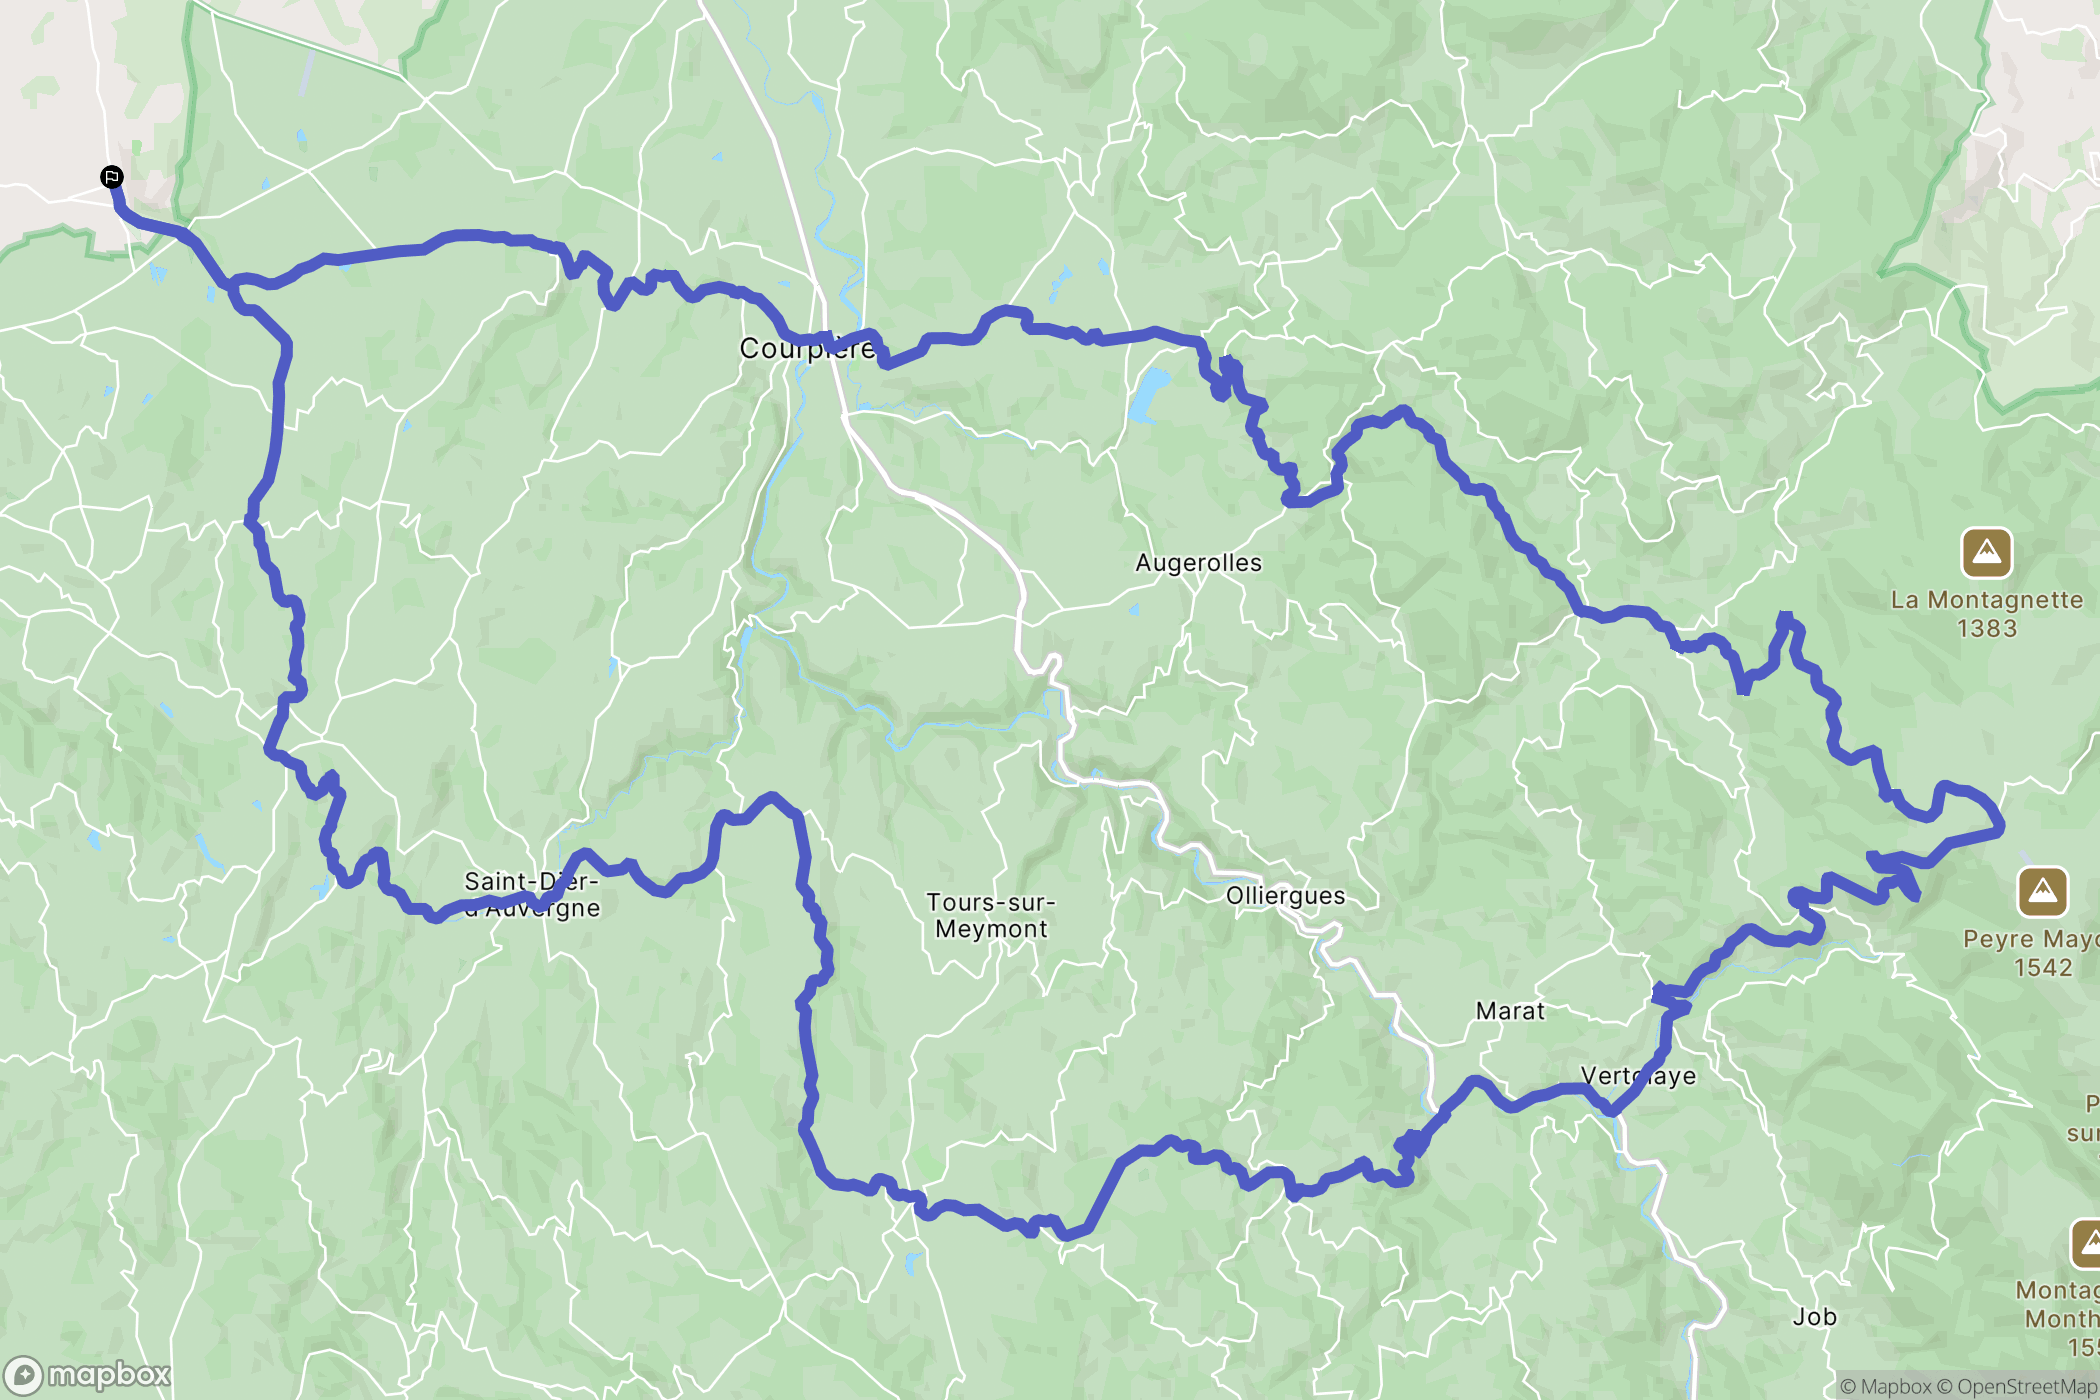Open the OpenStreetMap attribution link
The height and width of the screenshot is (1400, 2100).
[x=2017, y=1386]
